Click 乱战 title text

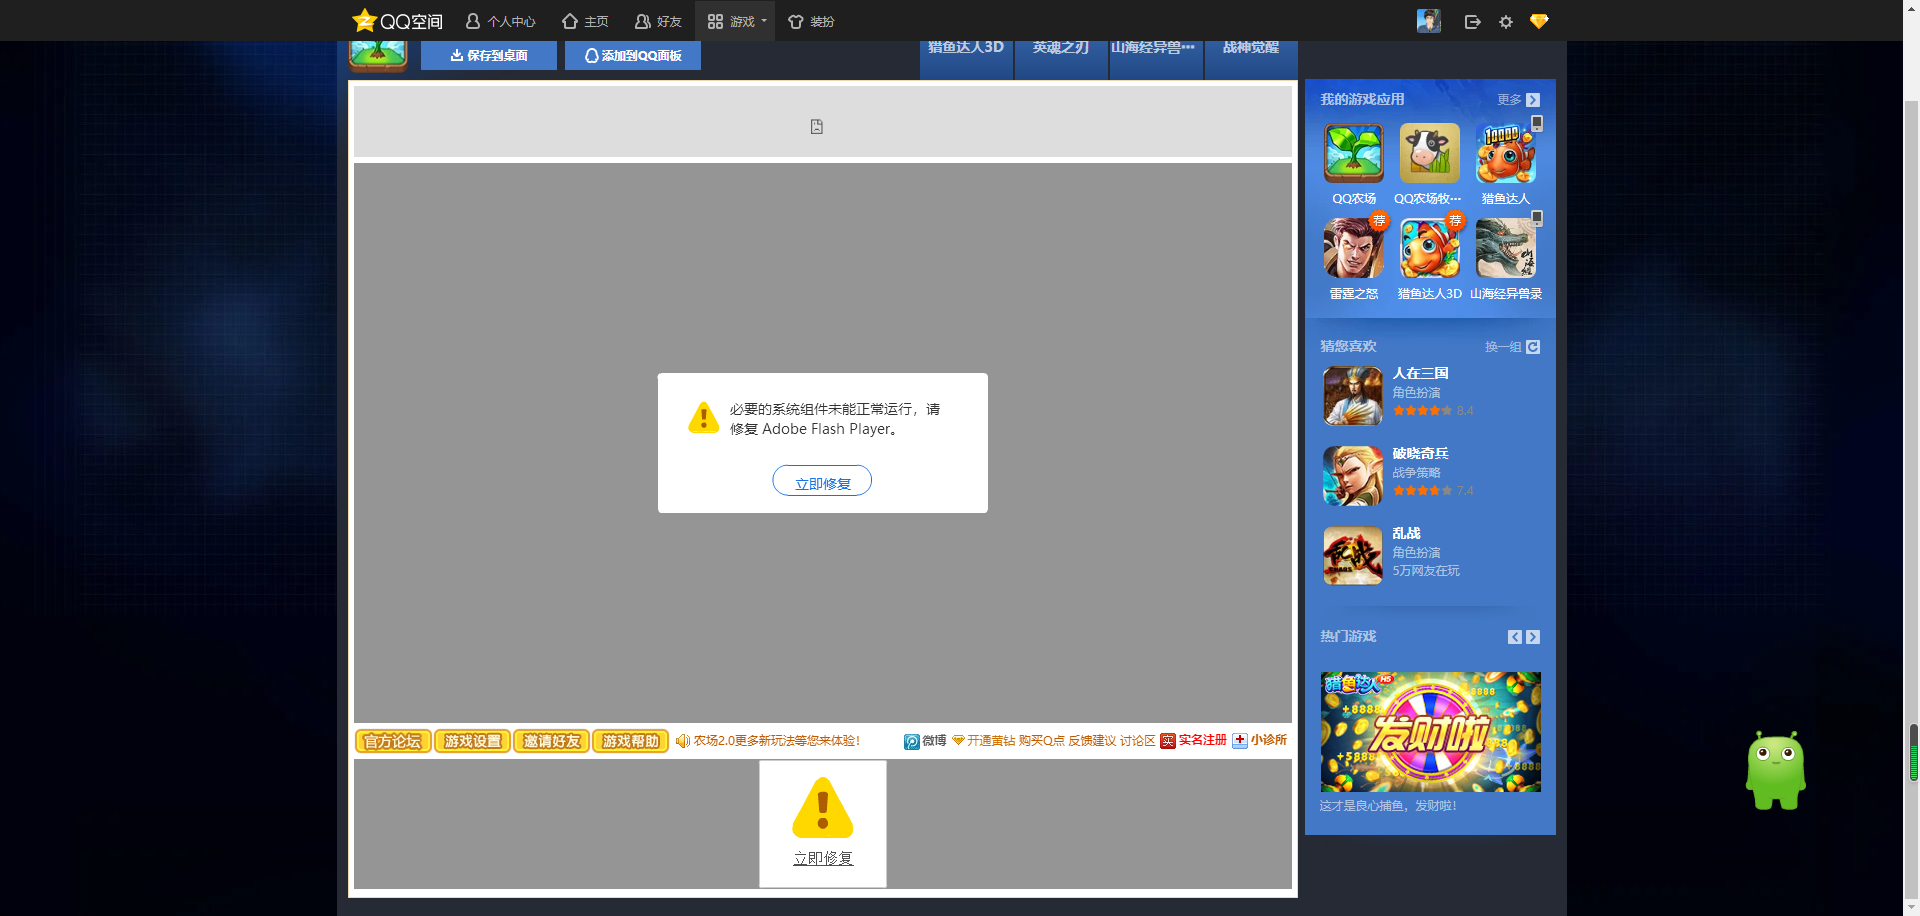click(1406, 533)
